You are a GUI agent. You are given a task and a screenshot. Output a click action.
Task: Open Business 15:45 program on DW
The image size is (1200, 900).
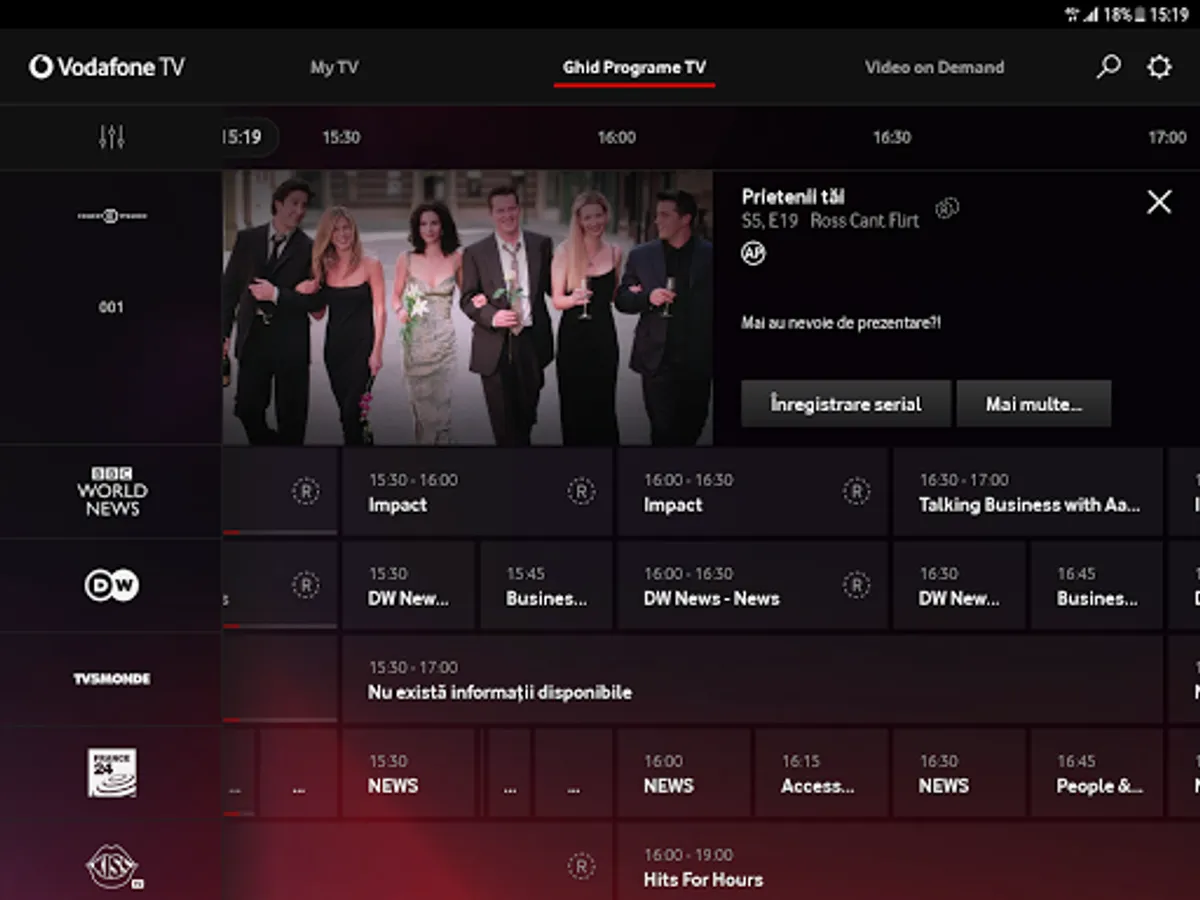point(546,585)
